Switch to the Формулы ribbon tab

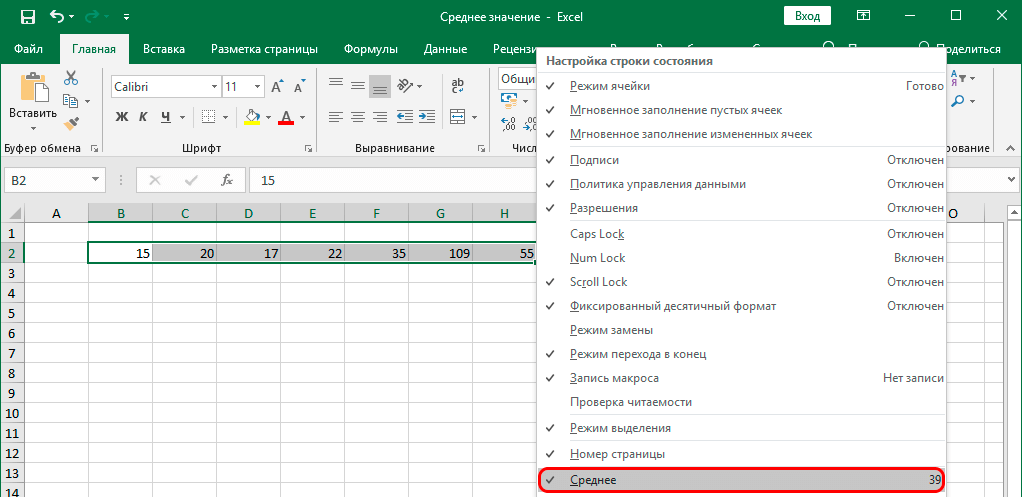[x=370, y=49]
